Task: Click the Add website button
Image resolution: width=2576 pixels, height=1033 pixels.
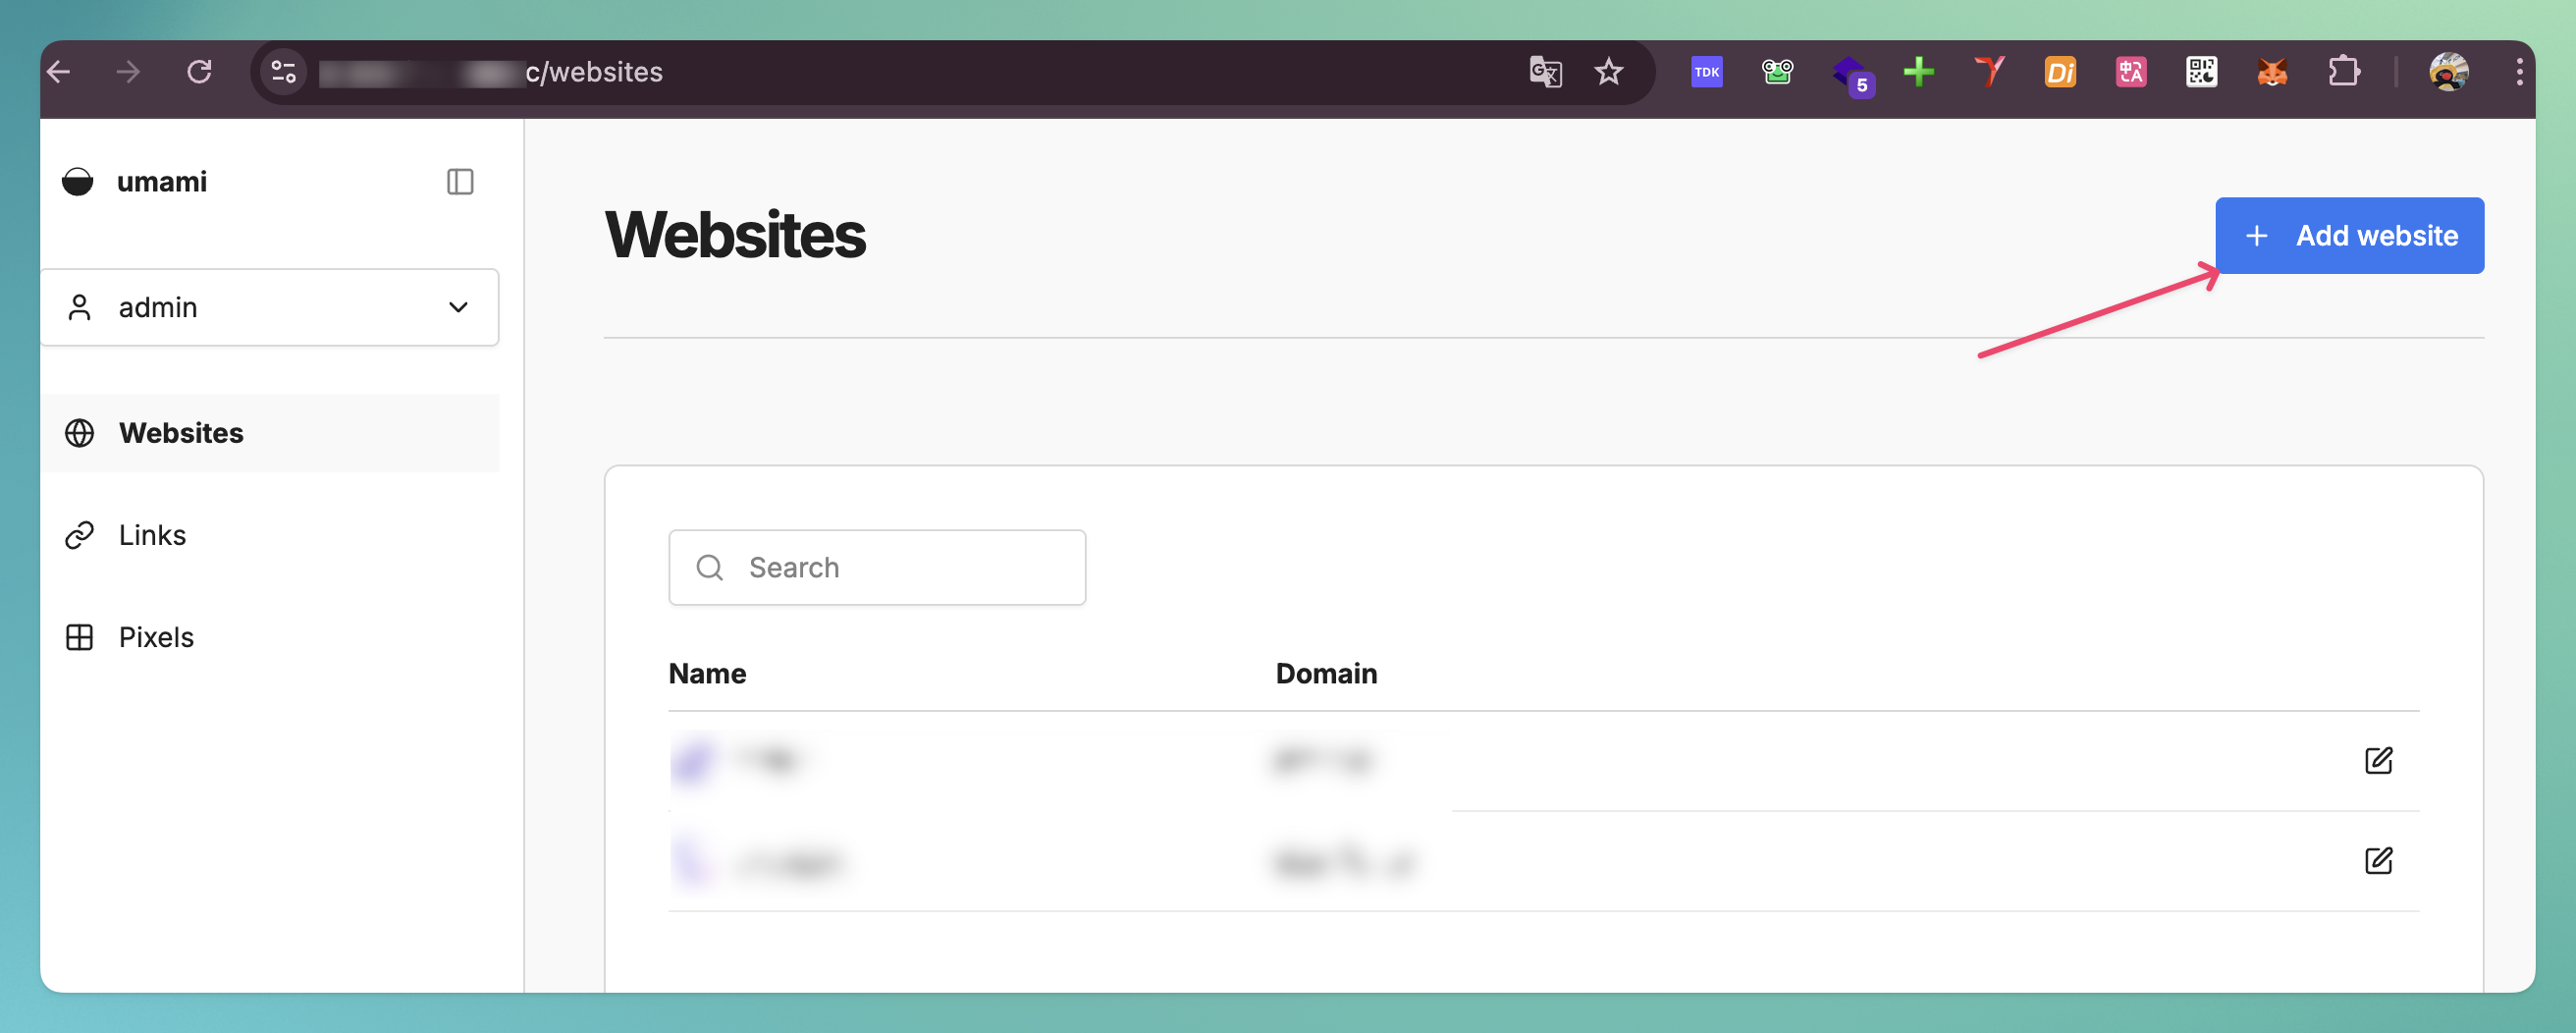Action: pos(2349,236)
